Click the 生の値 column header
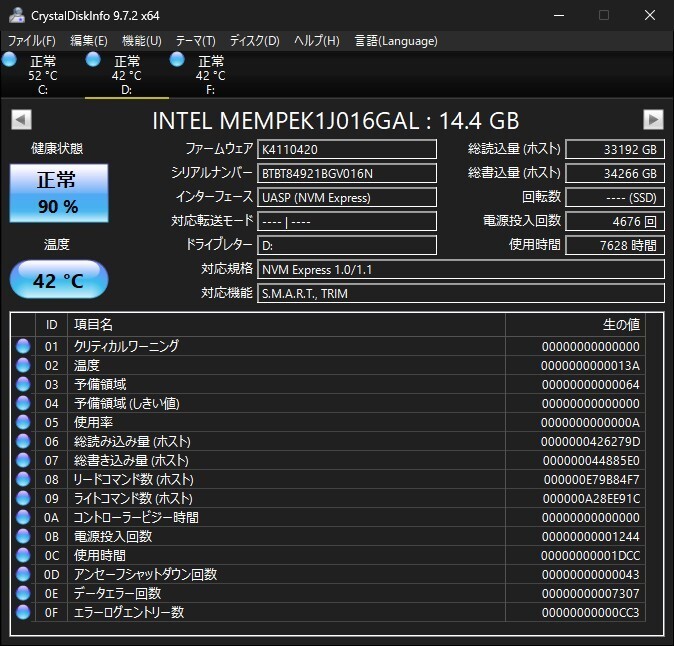This screenshot has height=646, width=674. click(575, 325)
